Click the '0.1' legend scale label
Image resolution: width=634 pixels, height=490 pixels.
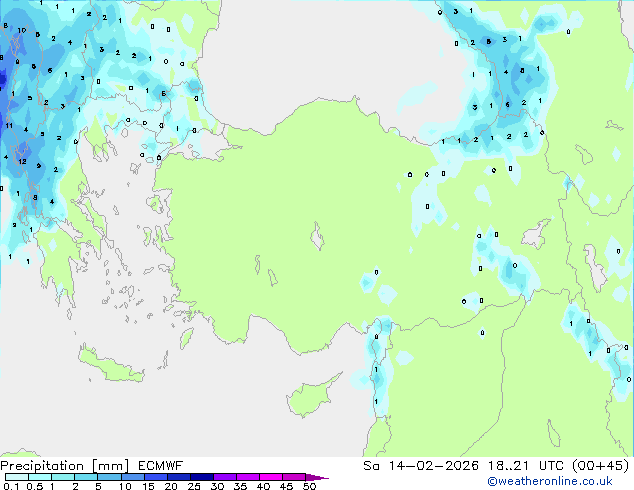coord(11,486)
